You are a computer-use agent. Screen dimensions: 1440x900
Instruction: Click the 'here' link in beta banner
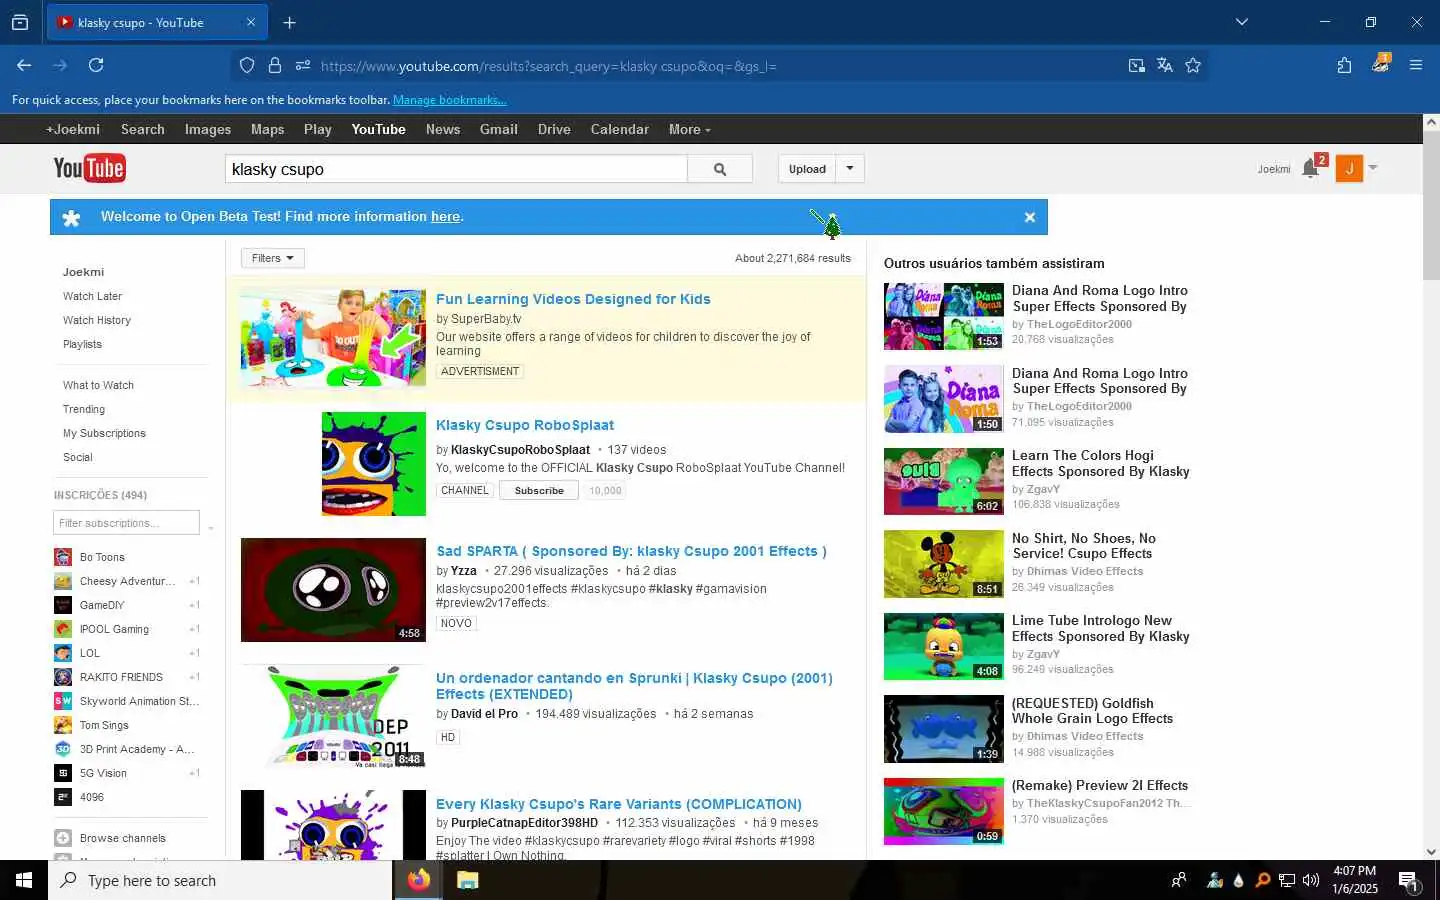[445, 216]
